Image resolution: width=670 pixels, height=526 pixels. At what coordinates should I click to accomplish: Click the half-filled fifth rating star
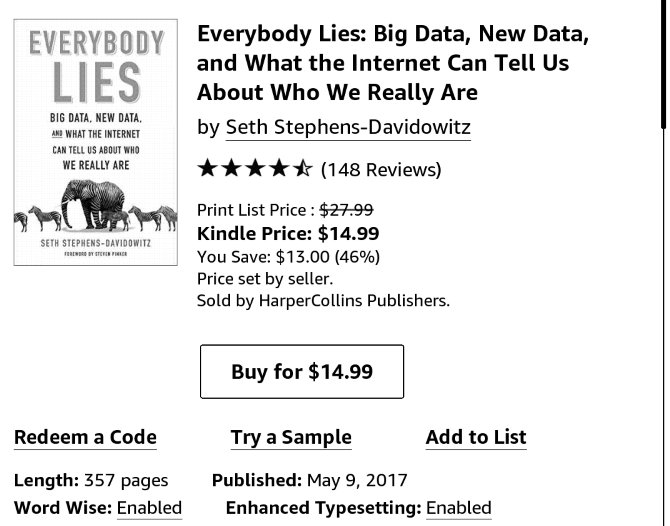[x=303, y=168]
